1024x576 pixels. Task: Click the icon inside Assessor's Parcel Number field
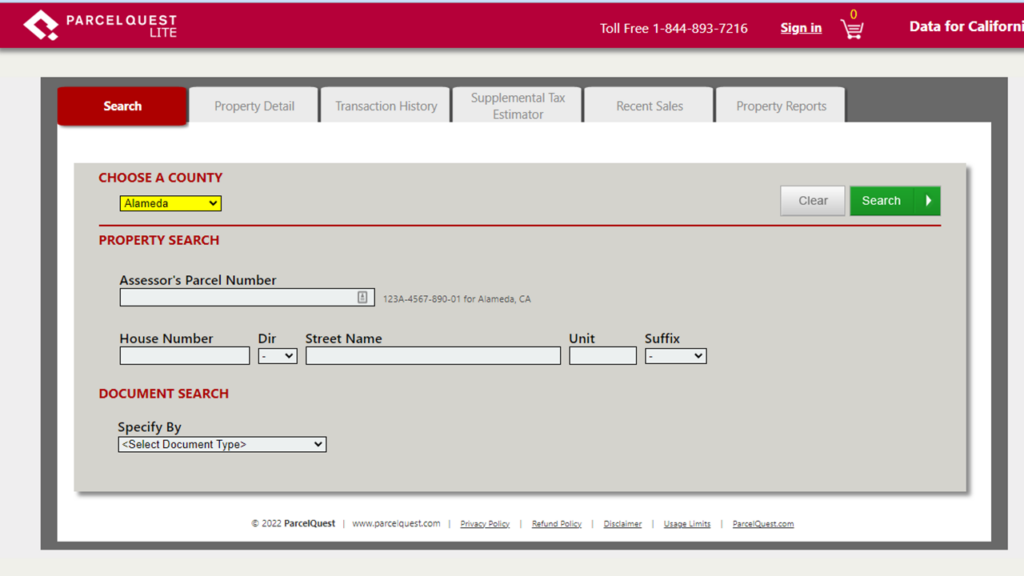(x=363, y=298)
